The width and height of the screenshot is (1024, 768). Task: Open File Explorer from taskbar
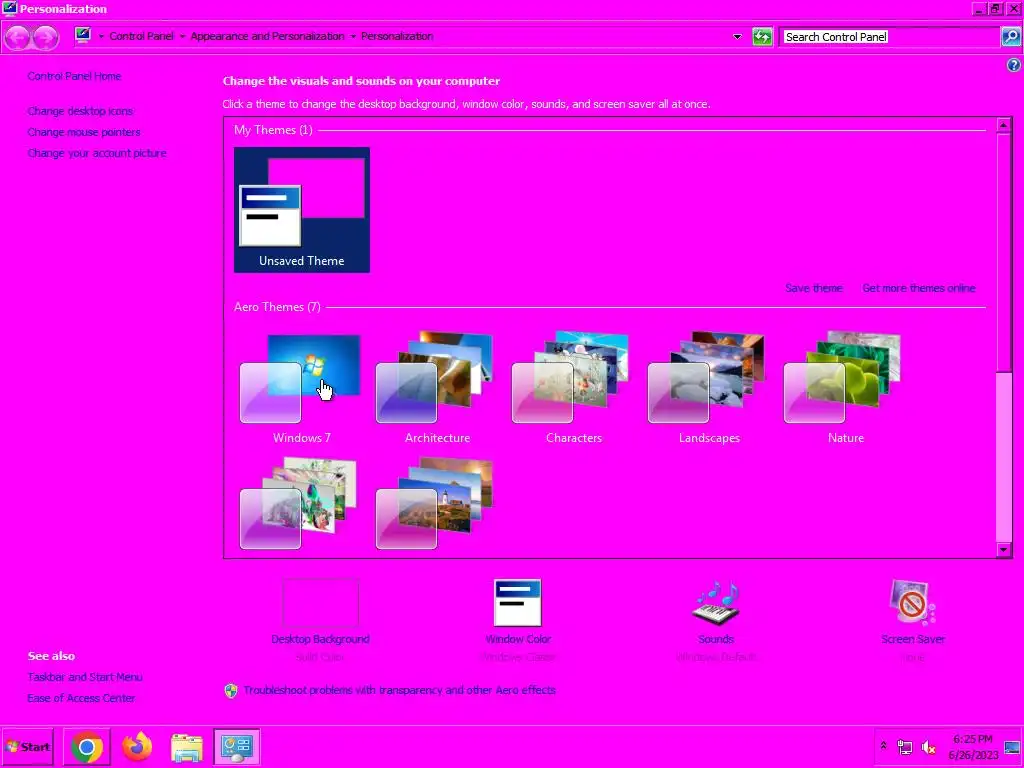click(187, 747)
